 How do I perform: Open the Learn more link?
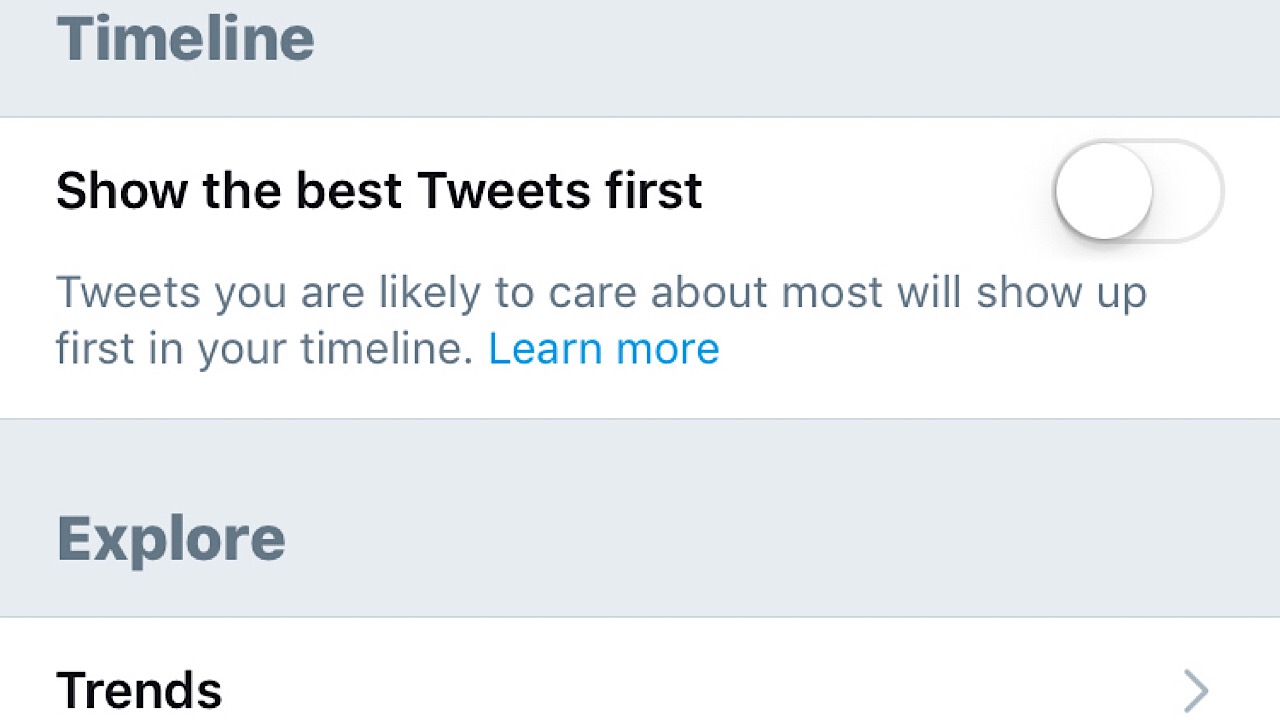coord(603,348)
